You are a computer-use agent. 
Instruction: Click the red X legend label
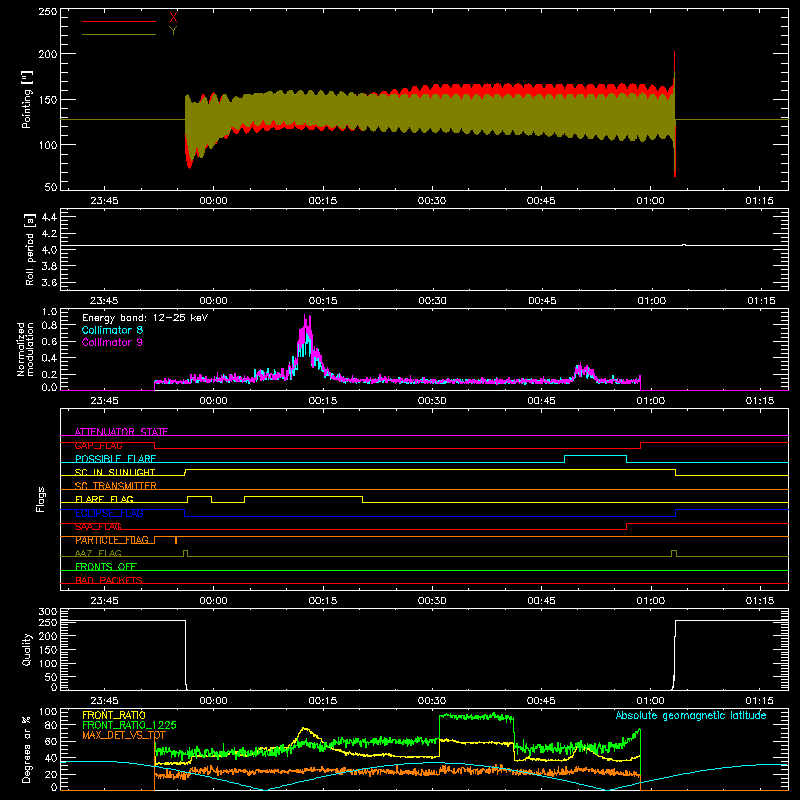point(173,17)
